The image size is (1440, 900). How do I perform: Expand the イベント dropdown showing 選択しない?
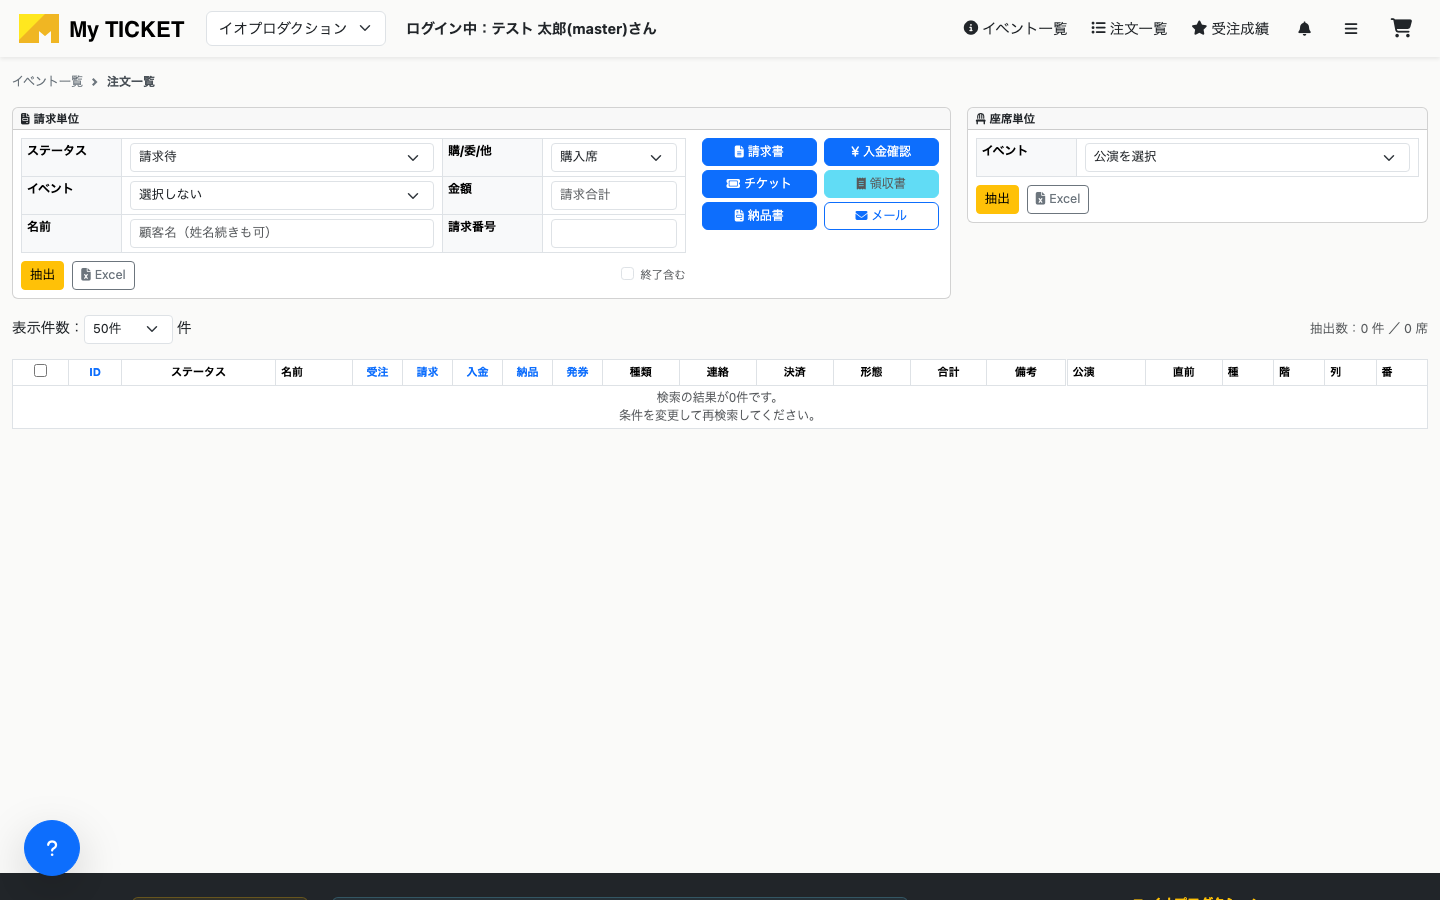282,195
